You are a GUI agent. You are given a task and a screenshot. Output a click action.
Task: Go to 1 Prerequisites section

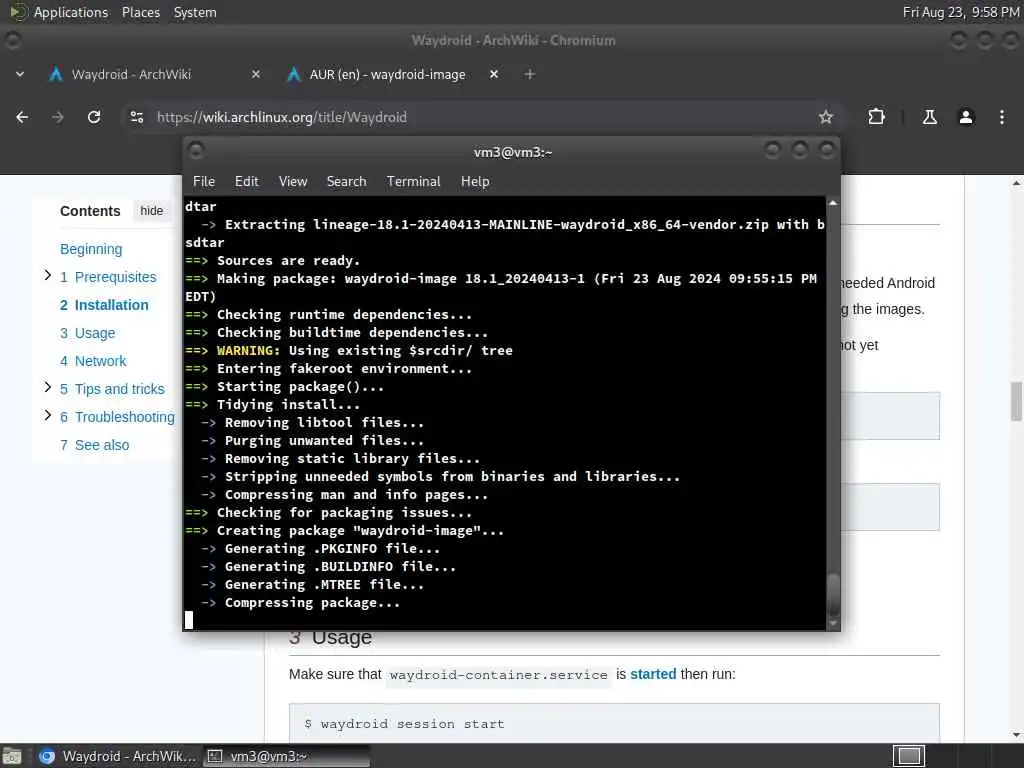tap(108, 277)
